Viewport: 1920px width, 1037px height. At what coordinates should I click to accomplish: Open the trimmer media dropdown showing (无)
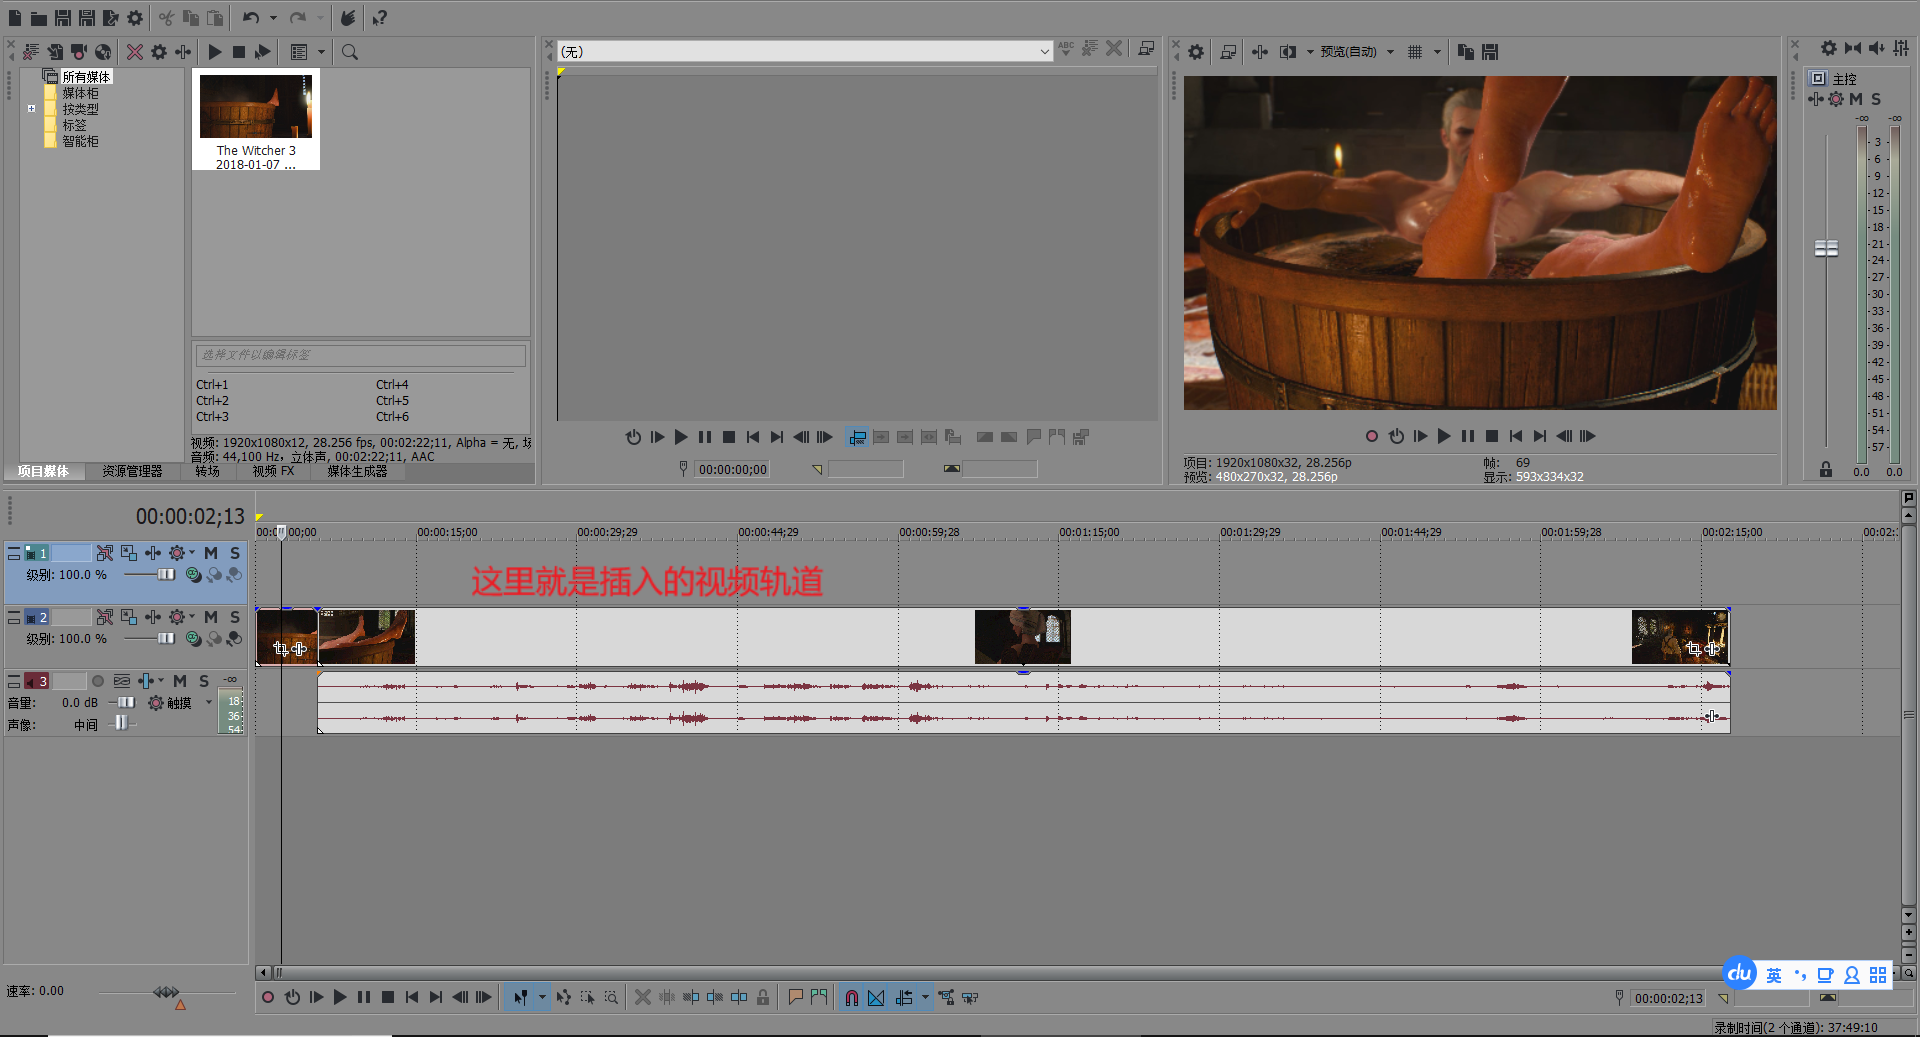pos(805,51)
